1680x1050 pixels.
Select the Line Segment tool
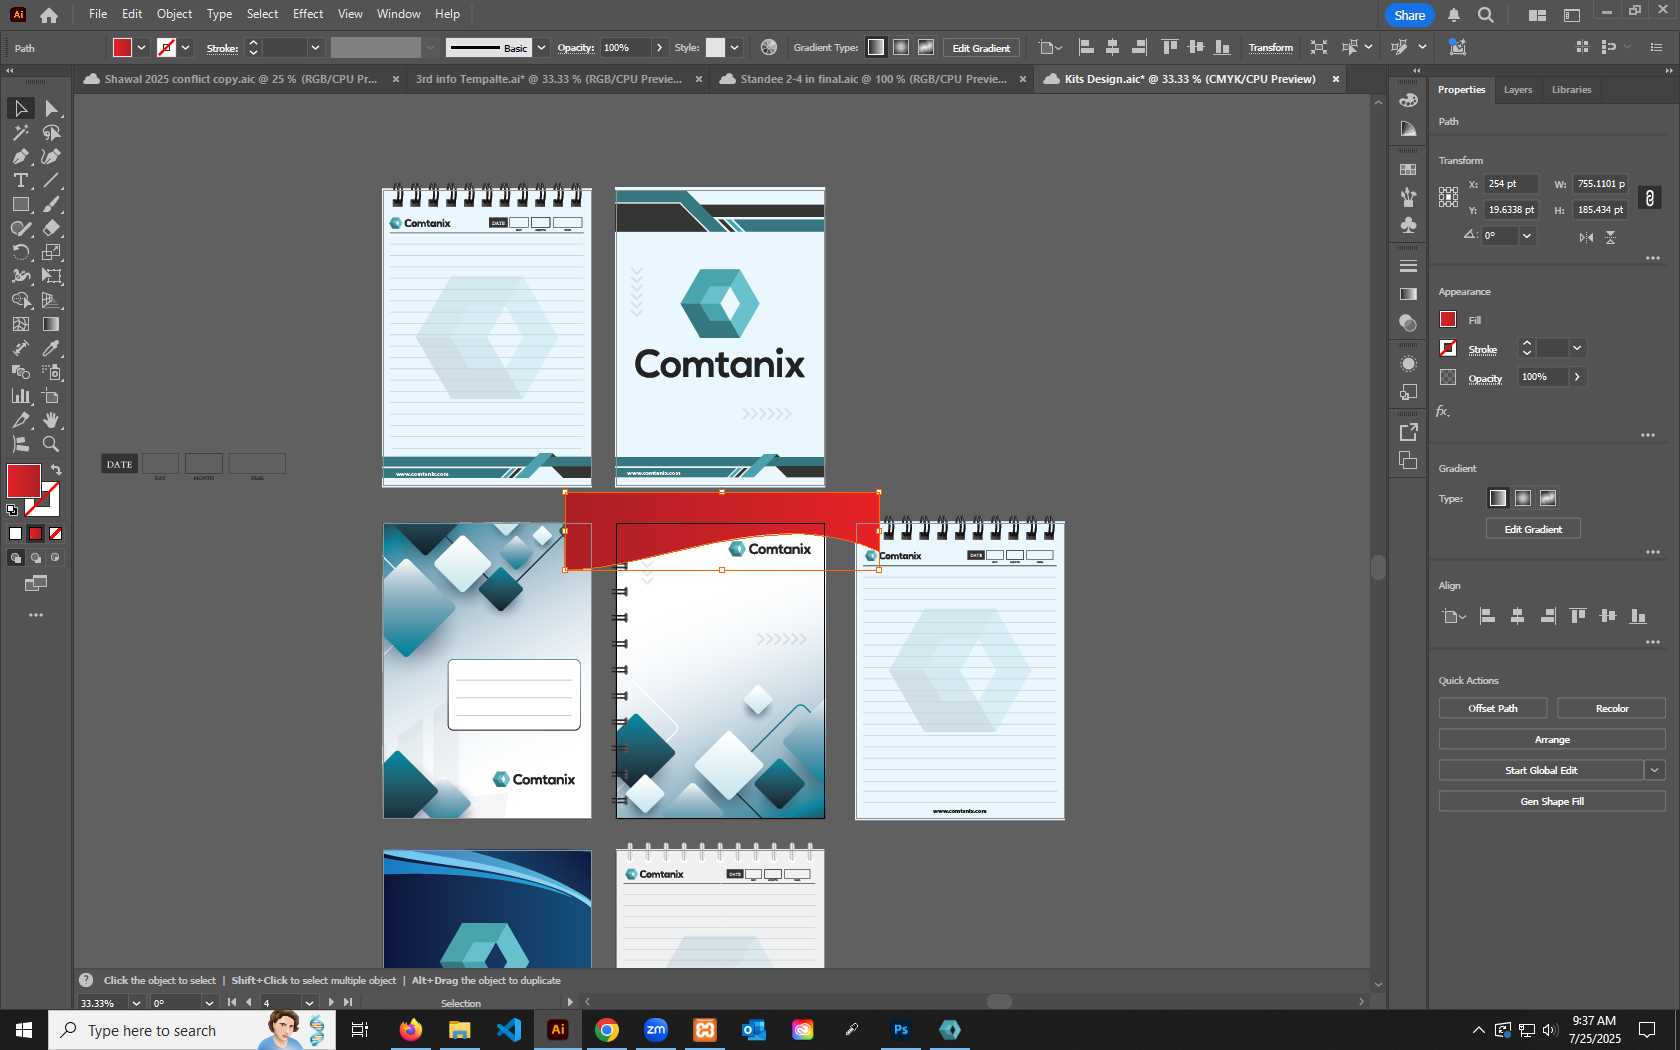(x=51, y=180)
